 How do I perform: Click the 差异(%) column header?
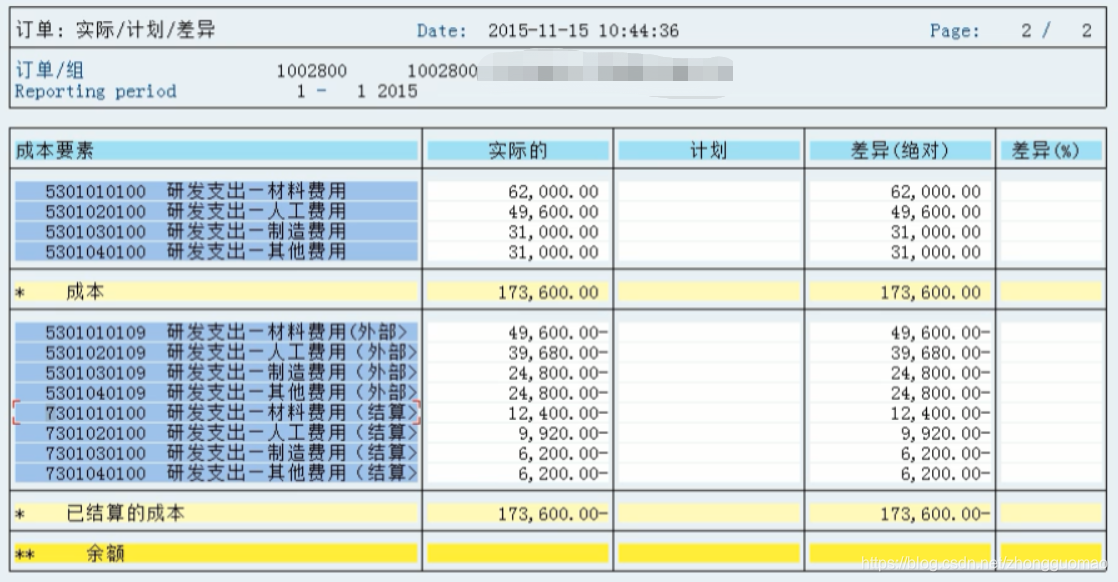pyautogui.click(x=1051, y=150)
